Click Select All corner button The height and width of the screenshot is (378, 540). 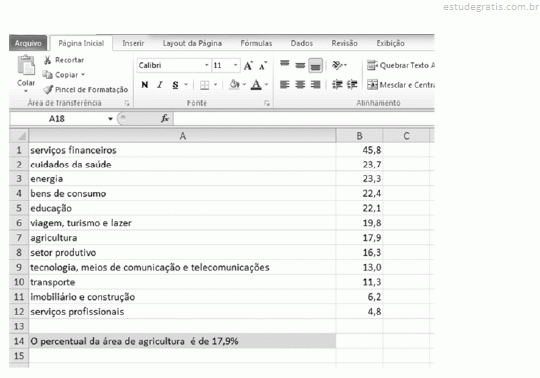(19, 136)
